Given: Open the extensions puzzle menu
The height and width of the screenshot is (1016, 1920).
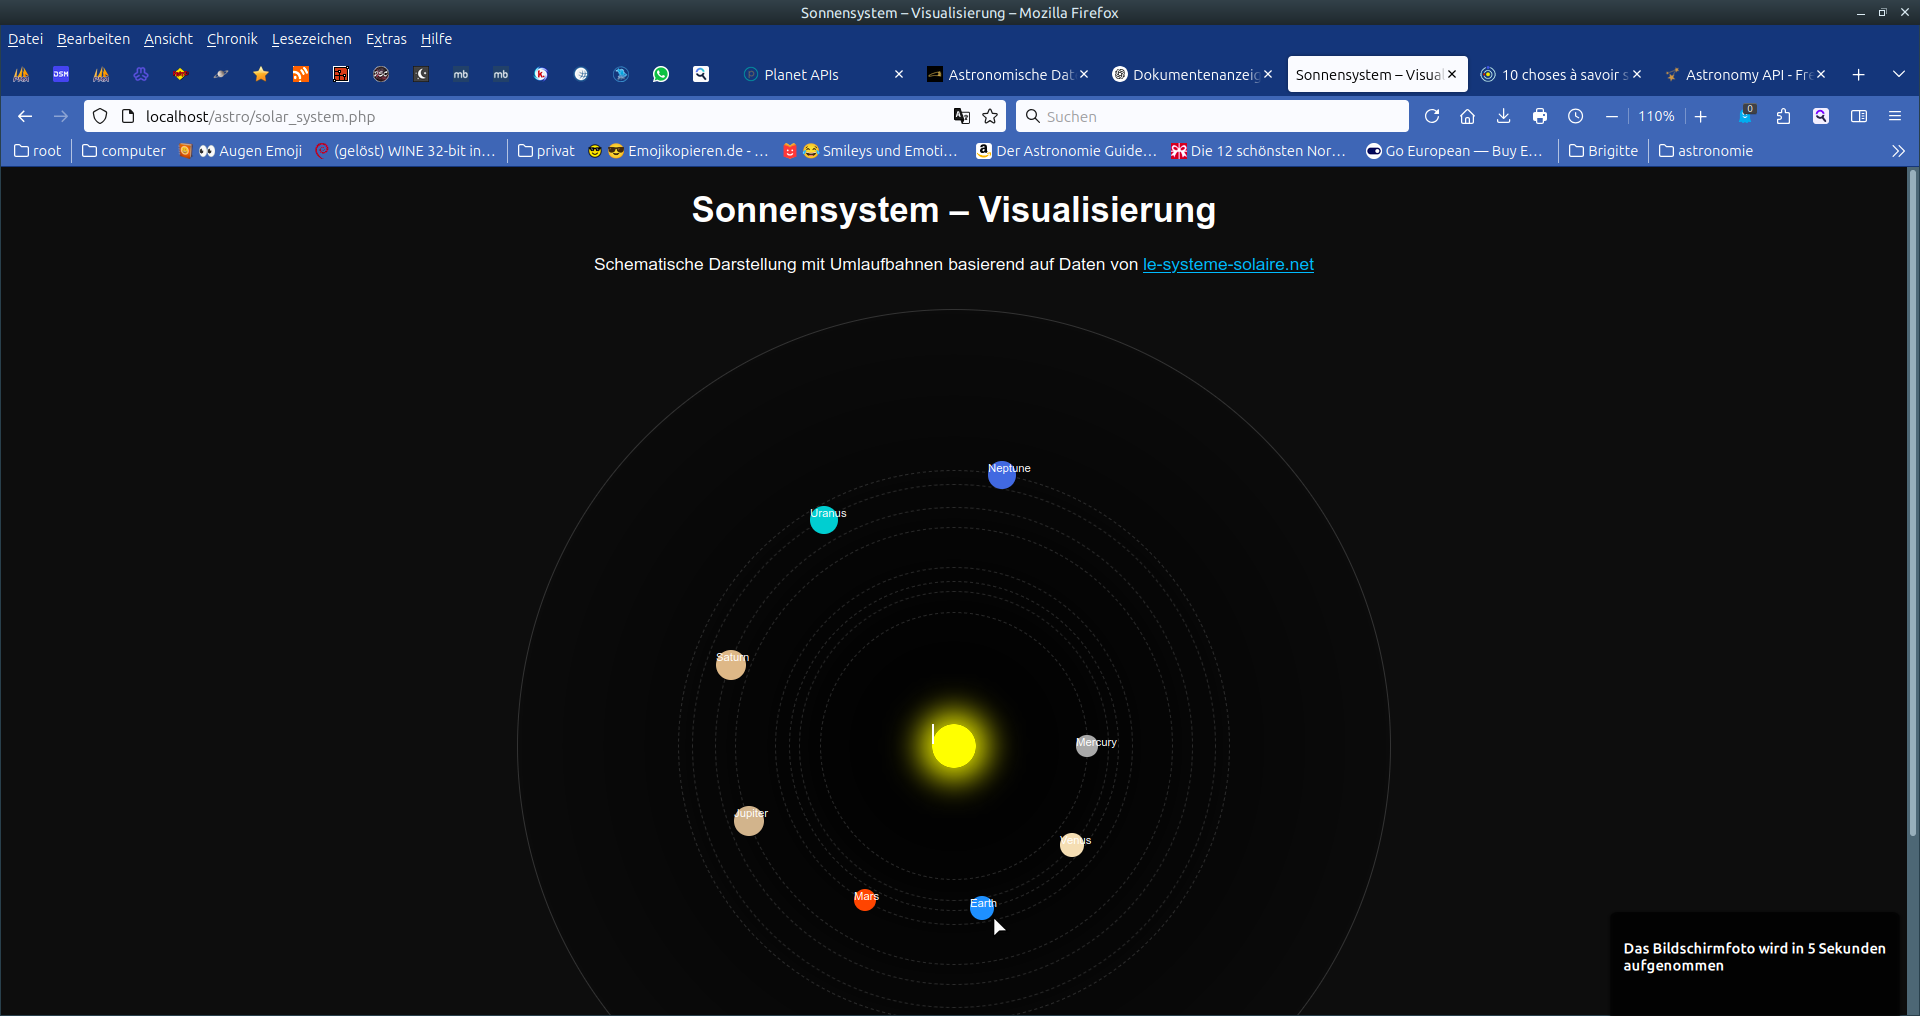Looking at the screenshot, I should pos(1784,116).
